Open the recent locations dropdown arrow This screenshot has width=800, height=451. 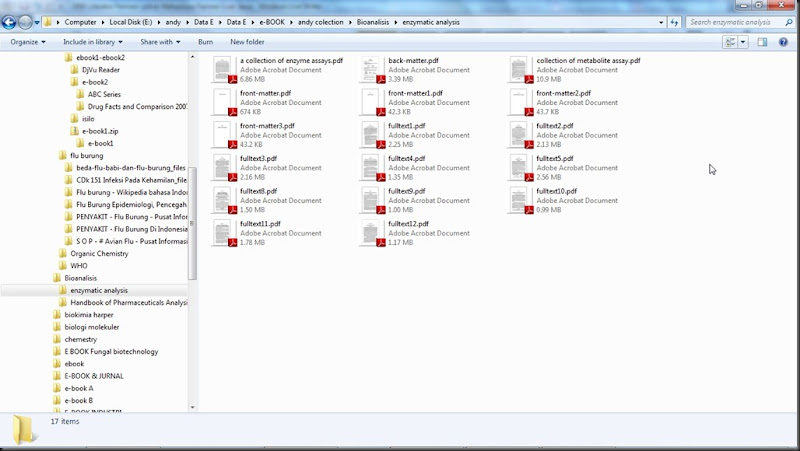37,22
